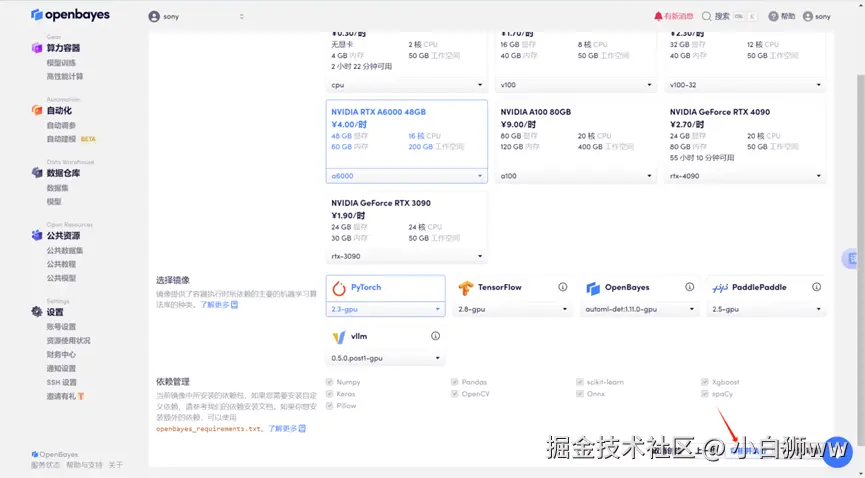Open 了解更多 link under 依赖管理

[x=287, y=428]
